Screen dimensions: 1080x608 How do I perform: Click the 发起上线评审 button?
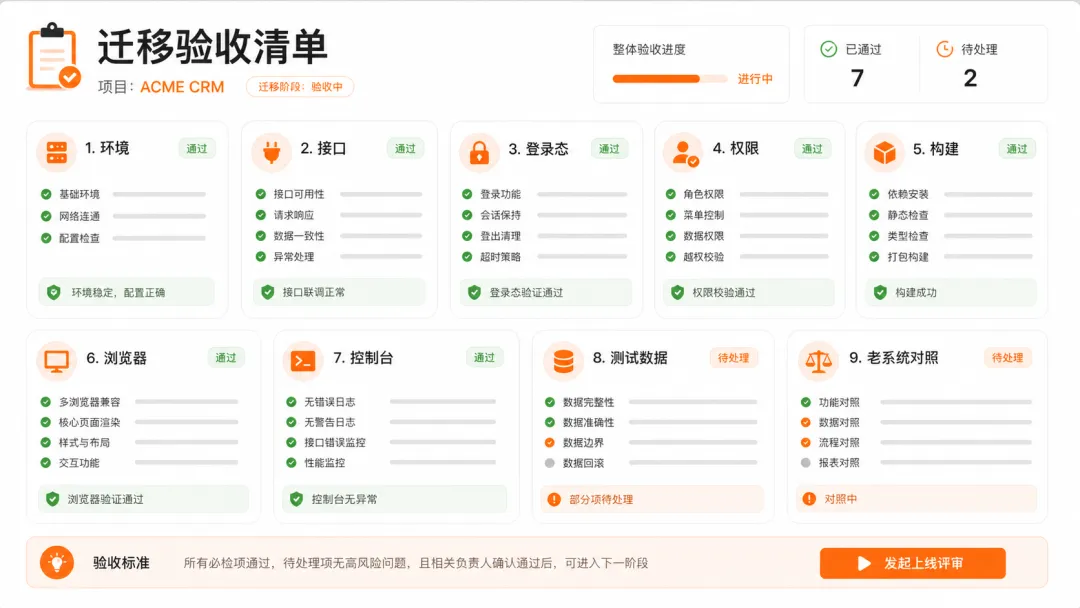pos(913,563)
